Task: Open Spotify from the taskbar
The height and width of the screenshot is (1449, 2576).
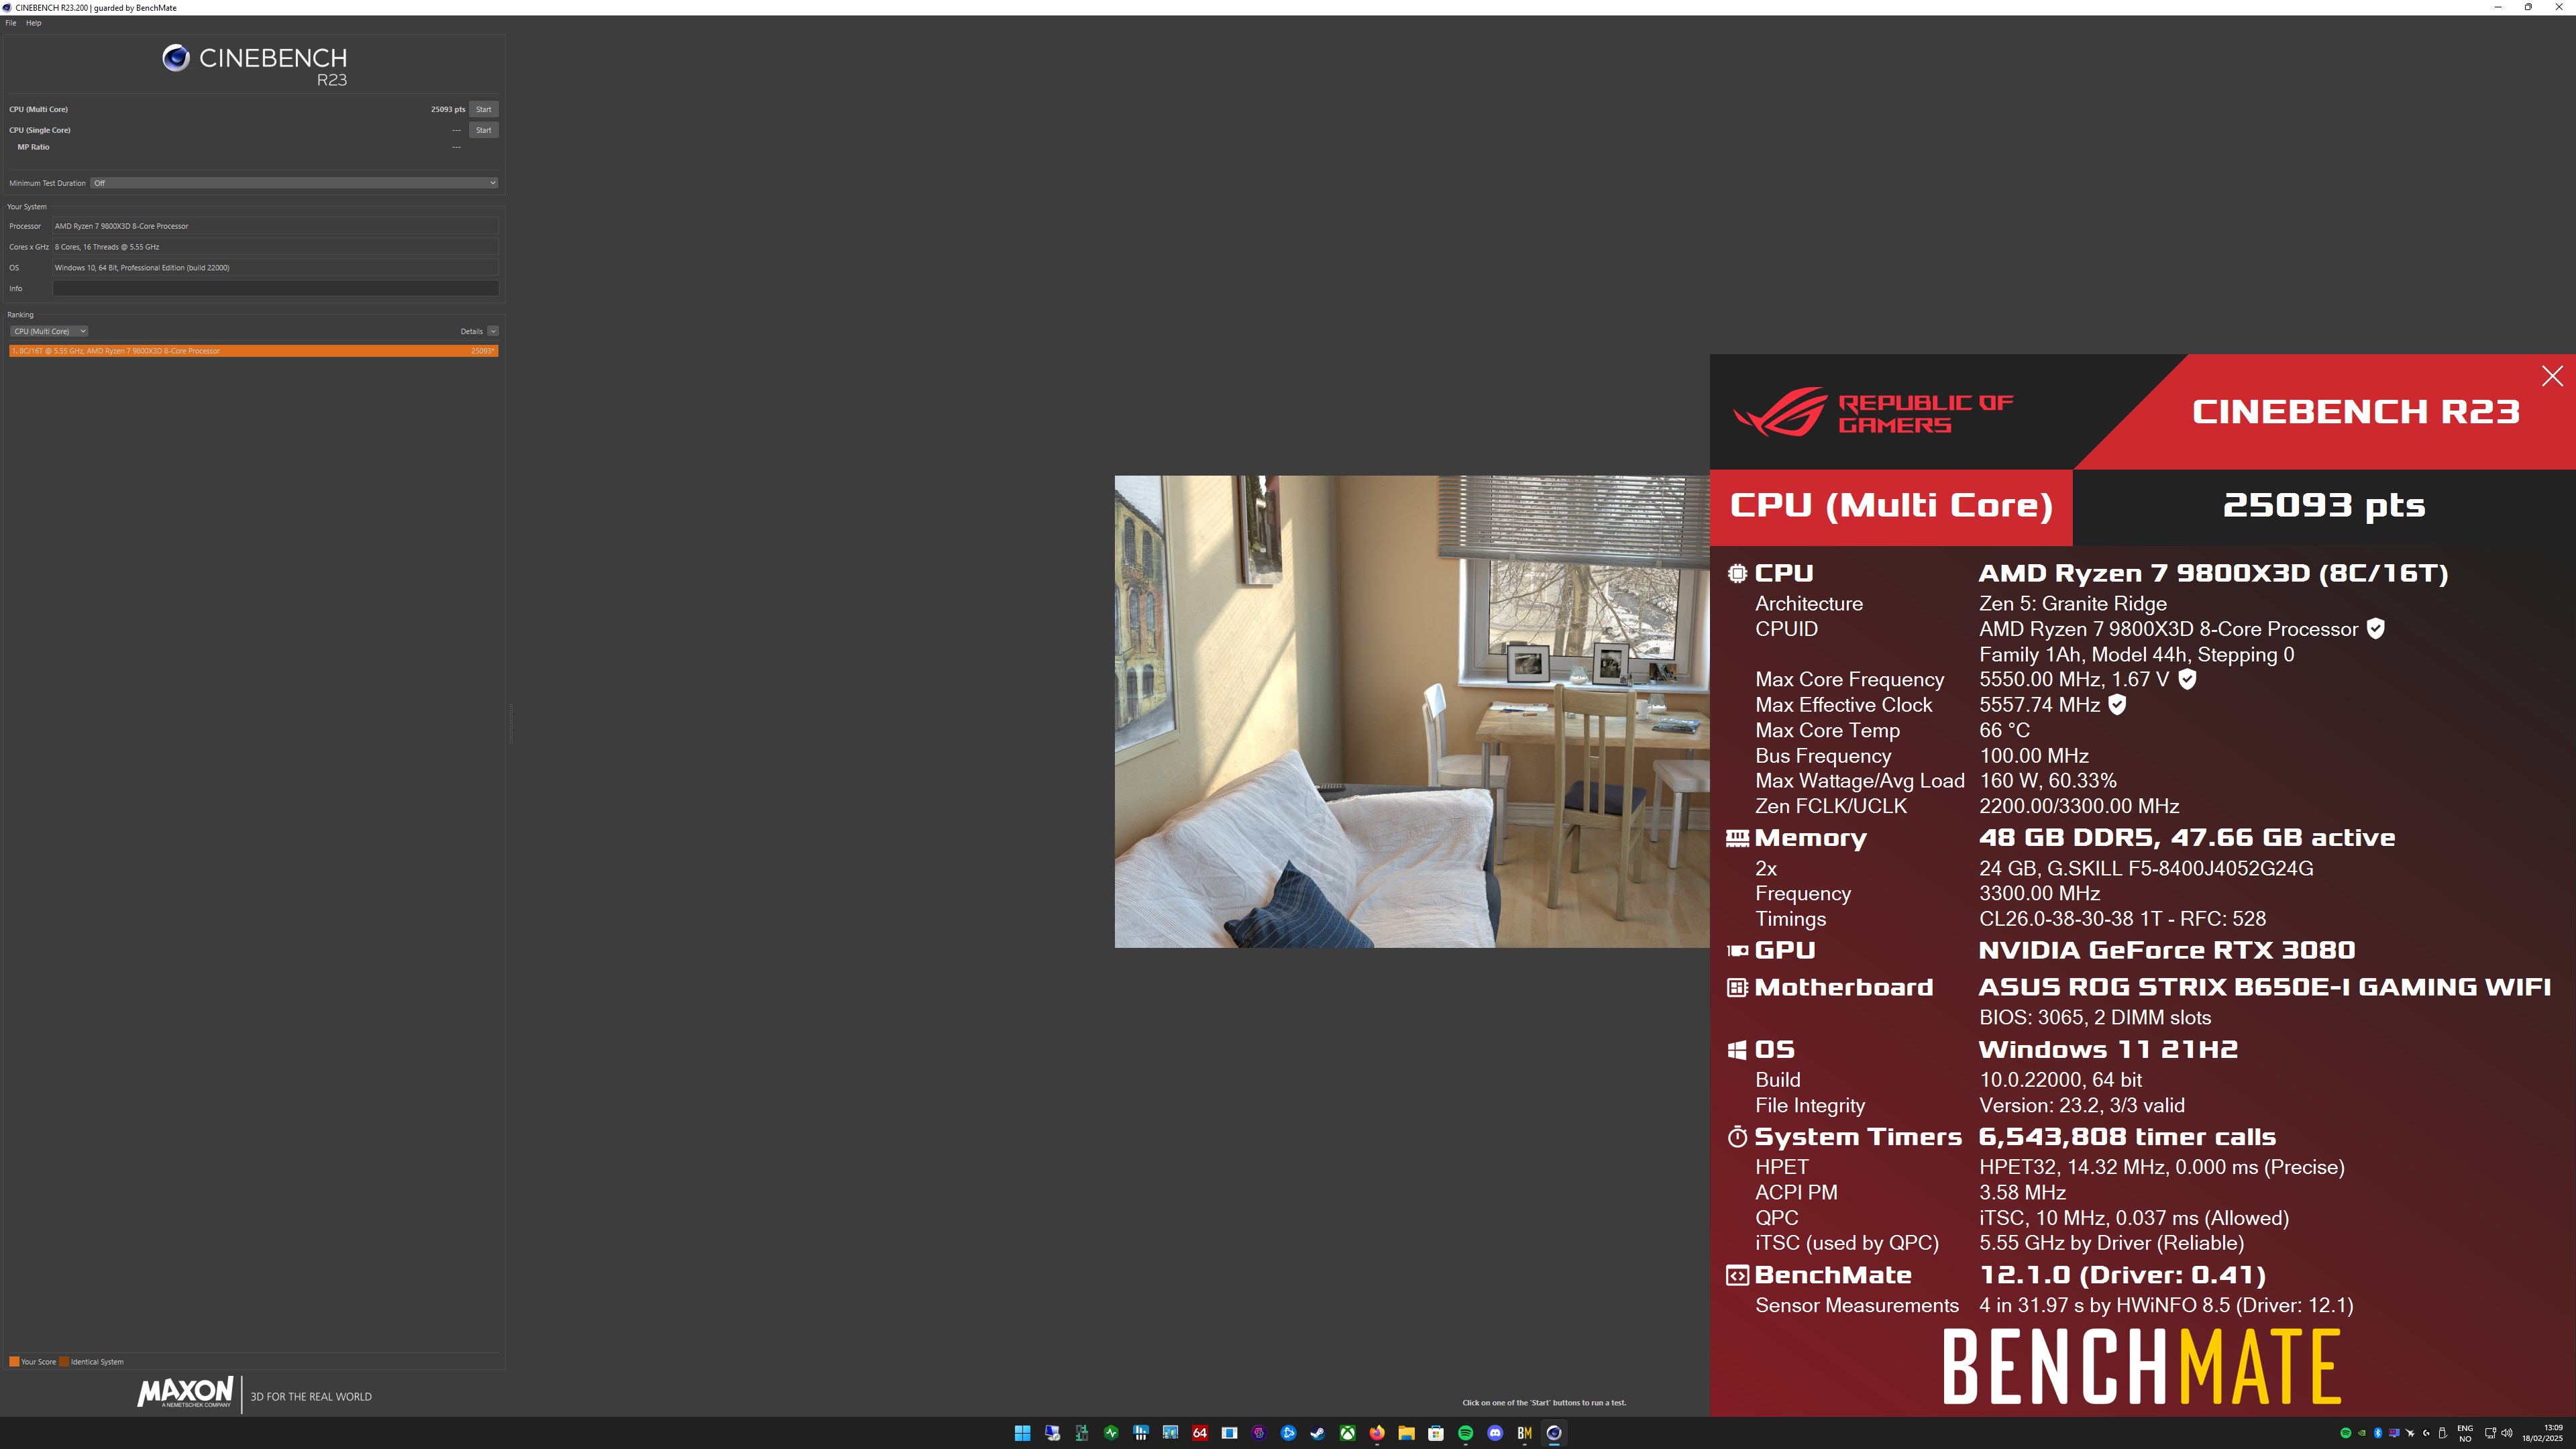Action: [1466, 1433]
